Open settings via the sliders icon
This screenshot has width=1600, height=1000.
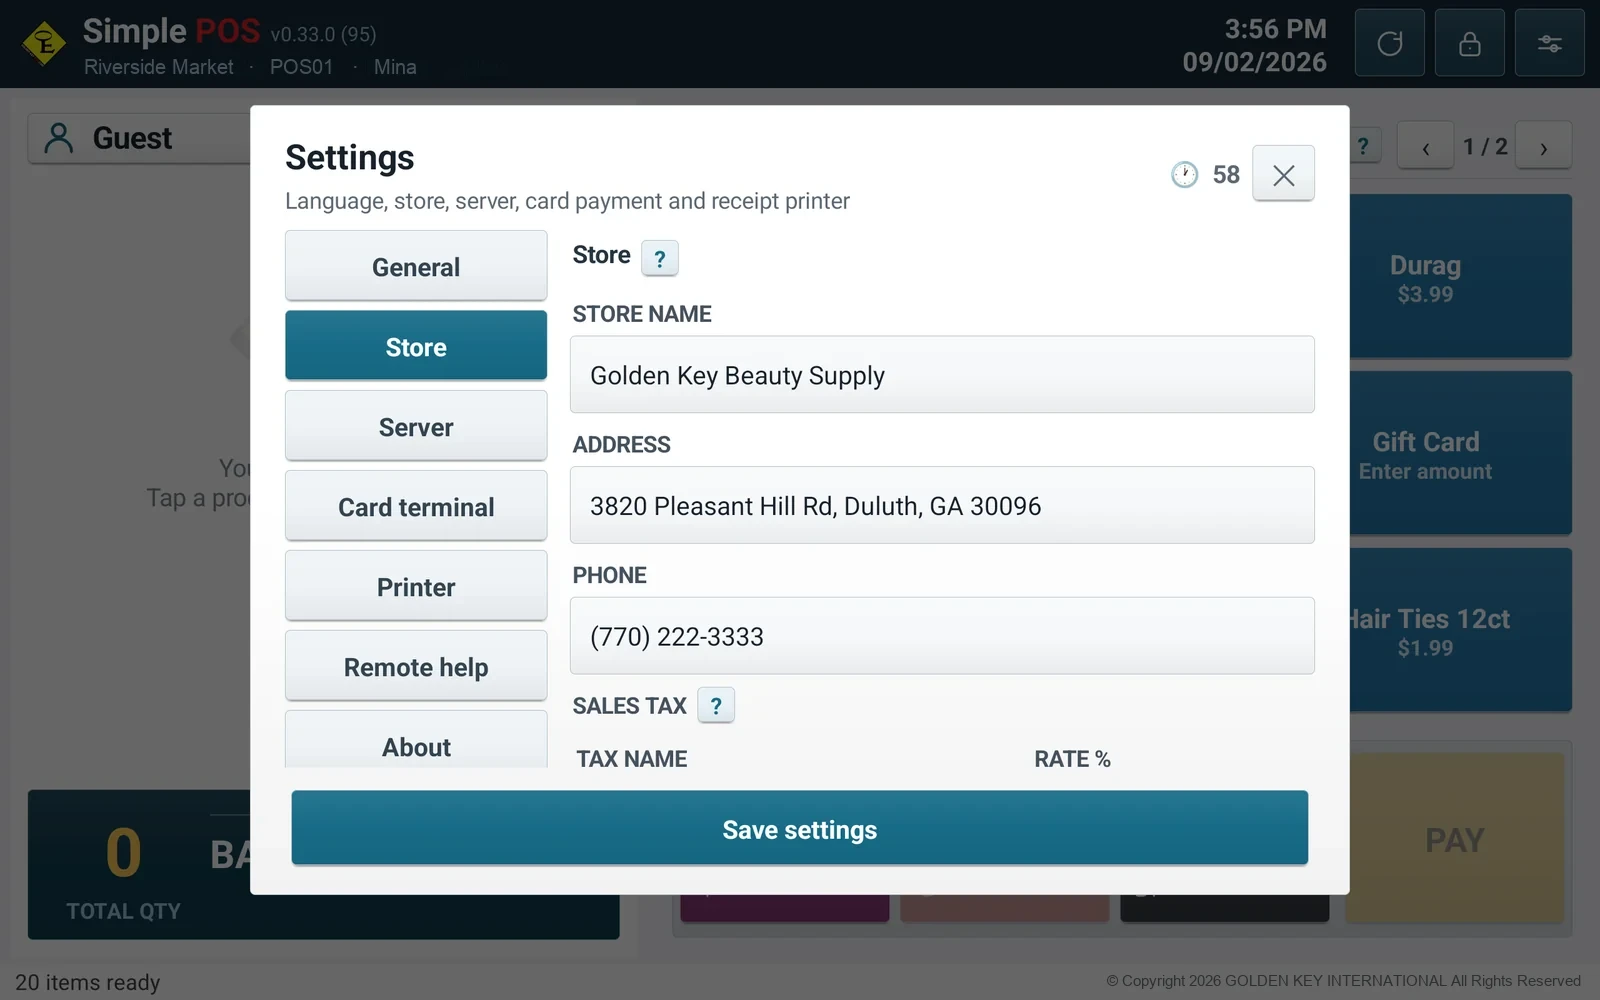point(1549,43)
